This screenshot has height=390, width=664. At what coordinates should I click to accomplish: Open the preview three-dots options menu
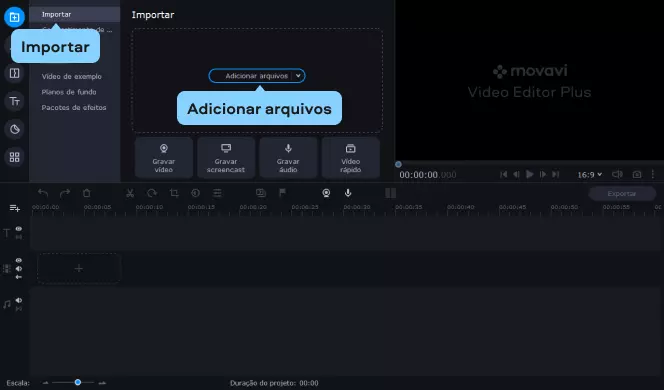(653, 174)
